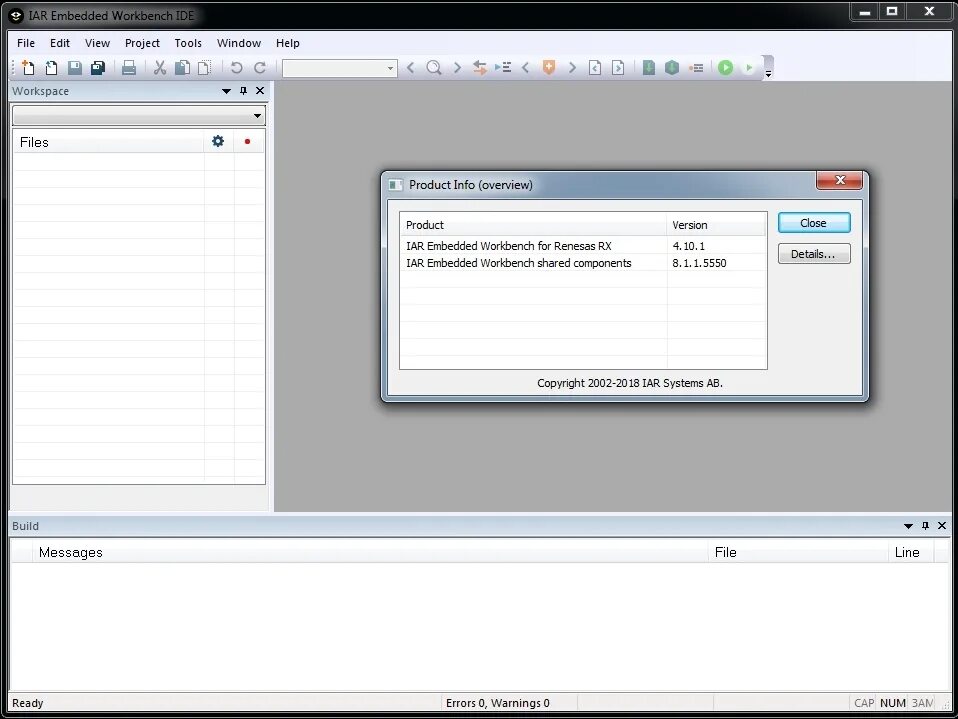Click the Version column header
Image resolution: width=958 pixels, height=719 pixels.
click(716, 225)
